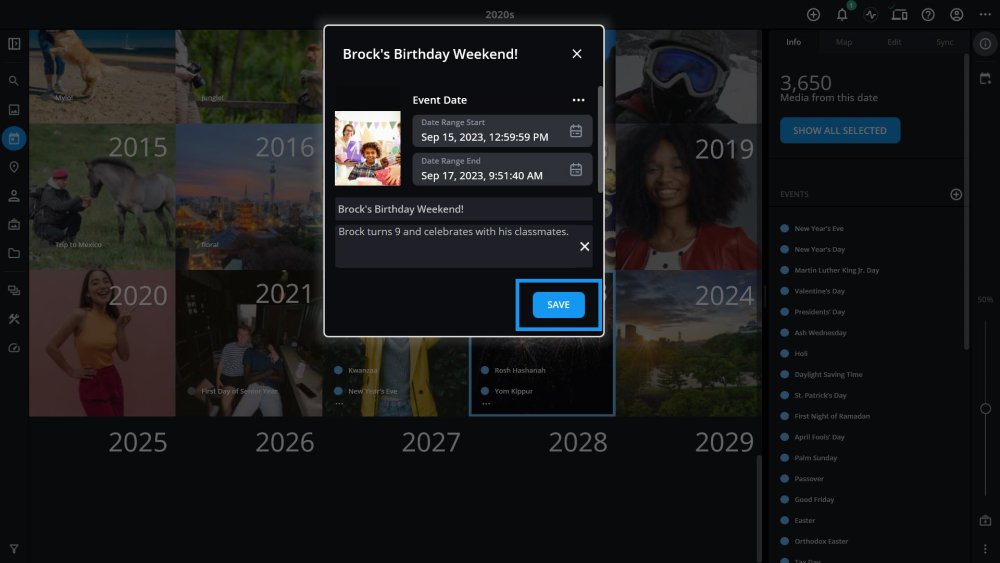Image resolution: width=1000 pixels, height=563 pixels.
Task: Switch to the Sync tab
Action: pyautogui.click(x=945, y=42)
